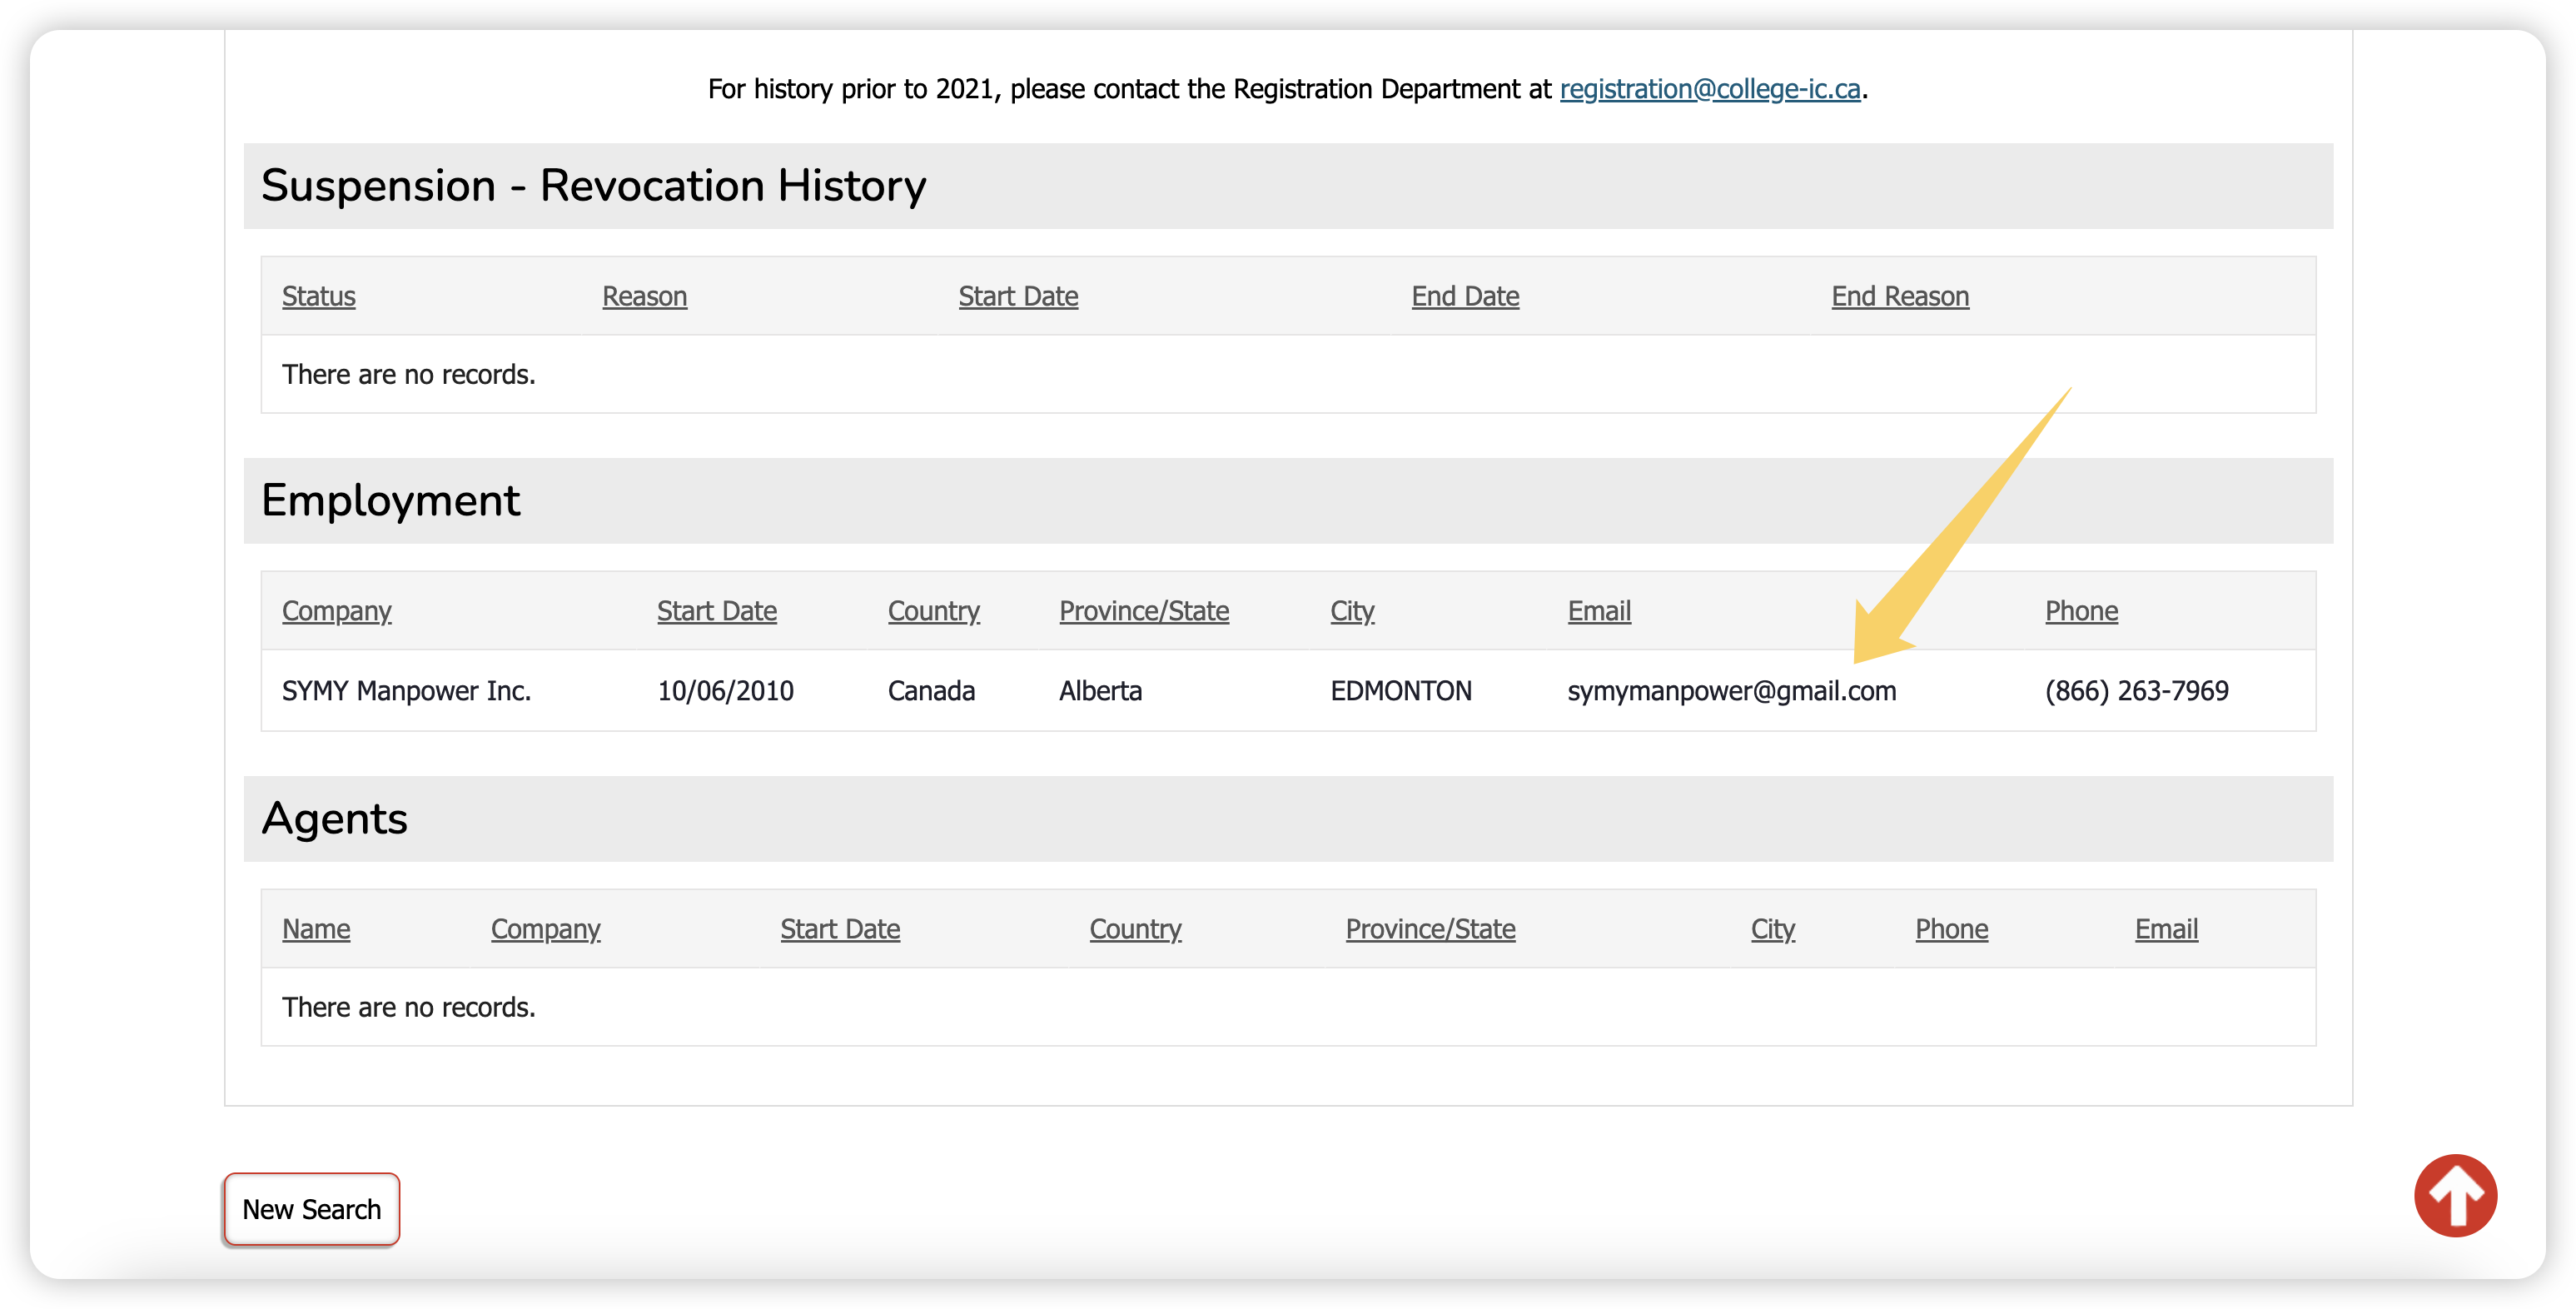
Task: Sort Employment table by Email header
Action: (1599, 611)
